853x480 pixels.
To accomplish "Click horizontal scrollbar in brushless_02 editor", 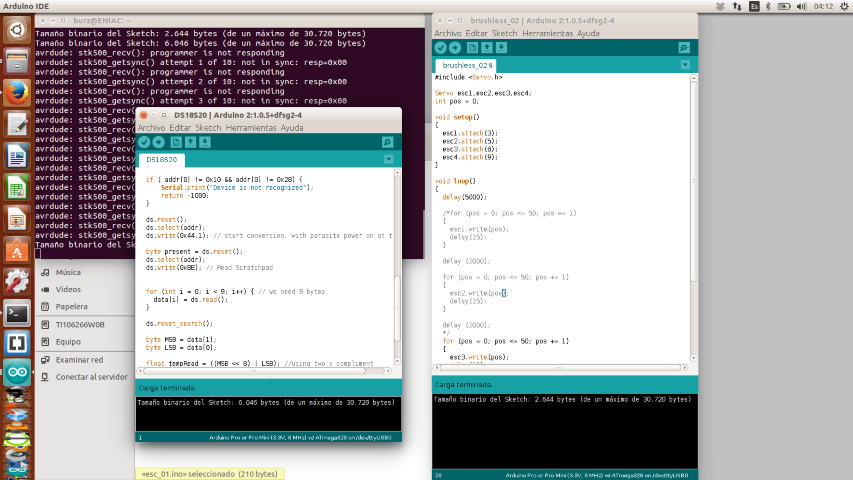I will tap(560, 368).
